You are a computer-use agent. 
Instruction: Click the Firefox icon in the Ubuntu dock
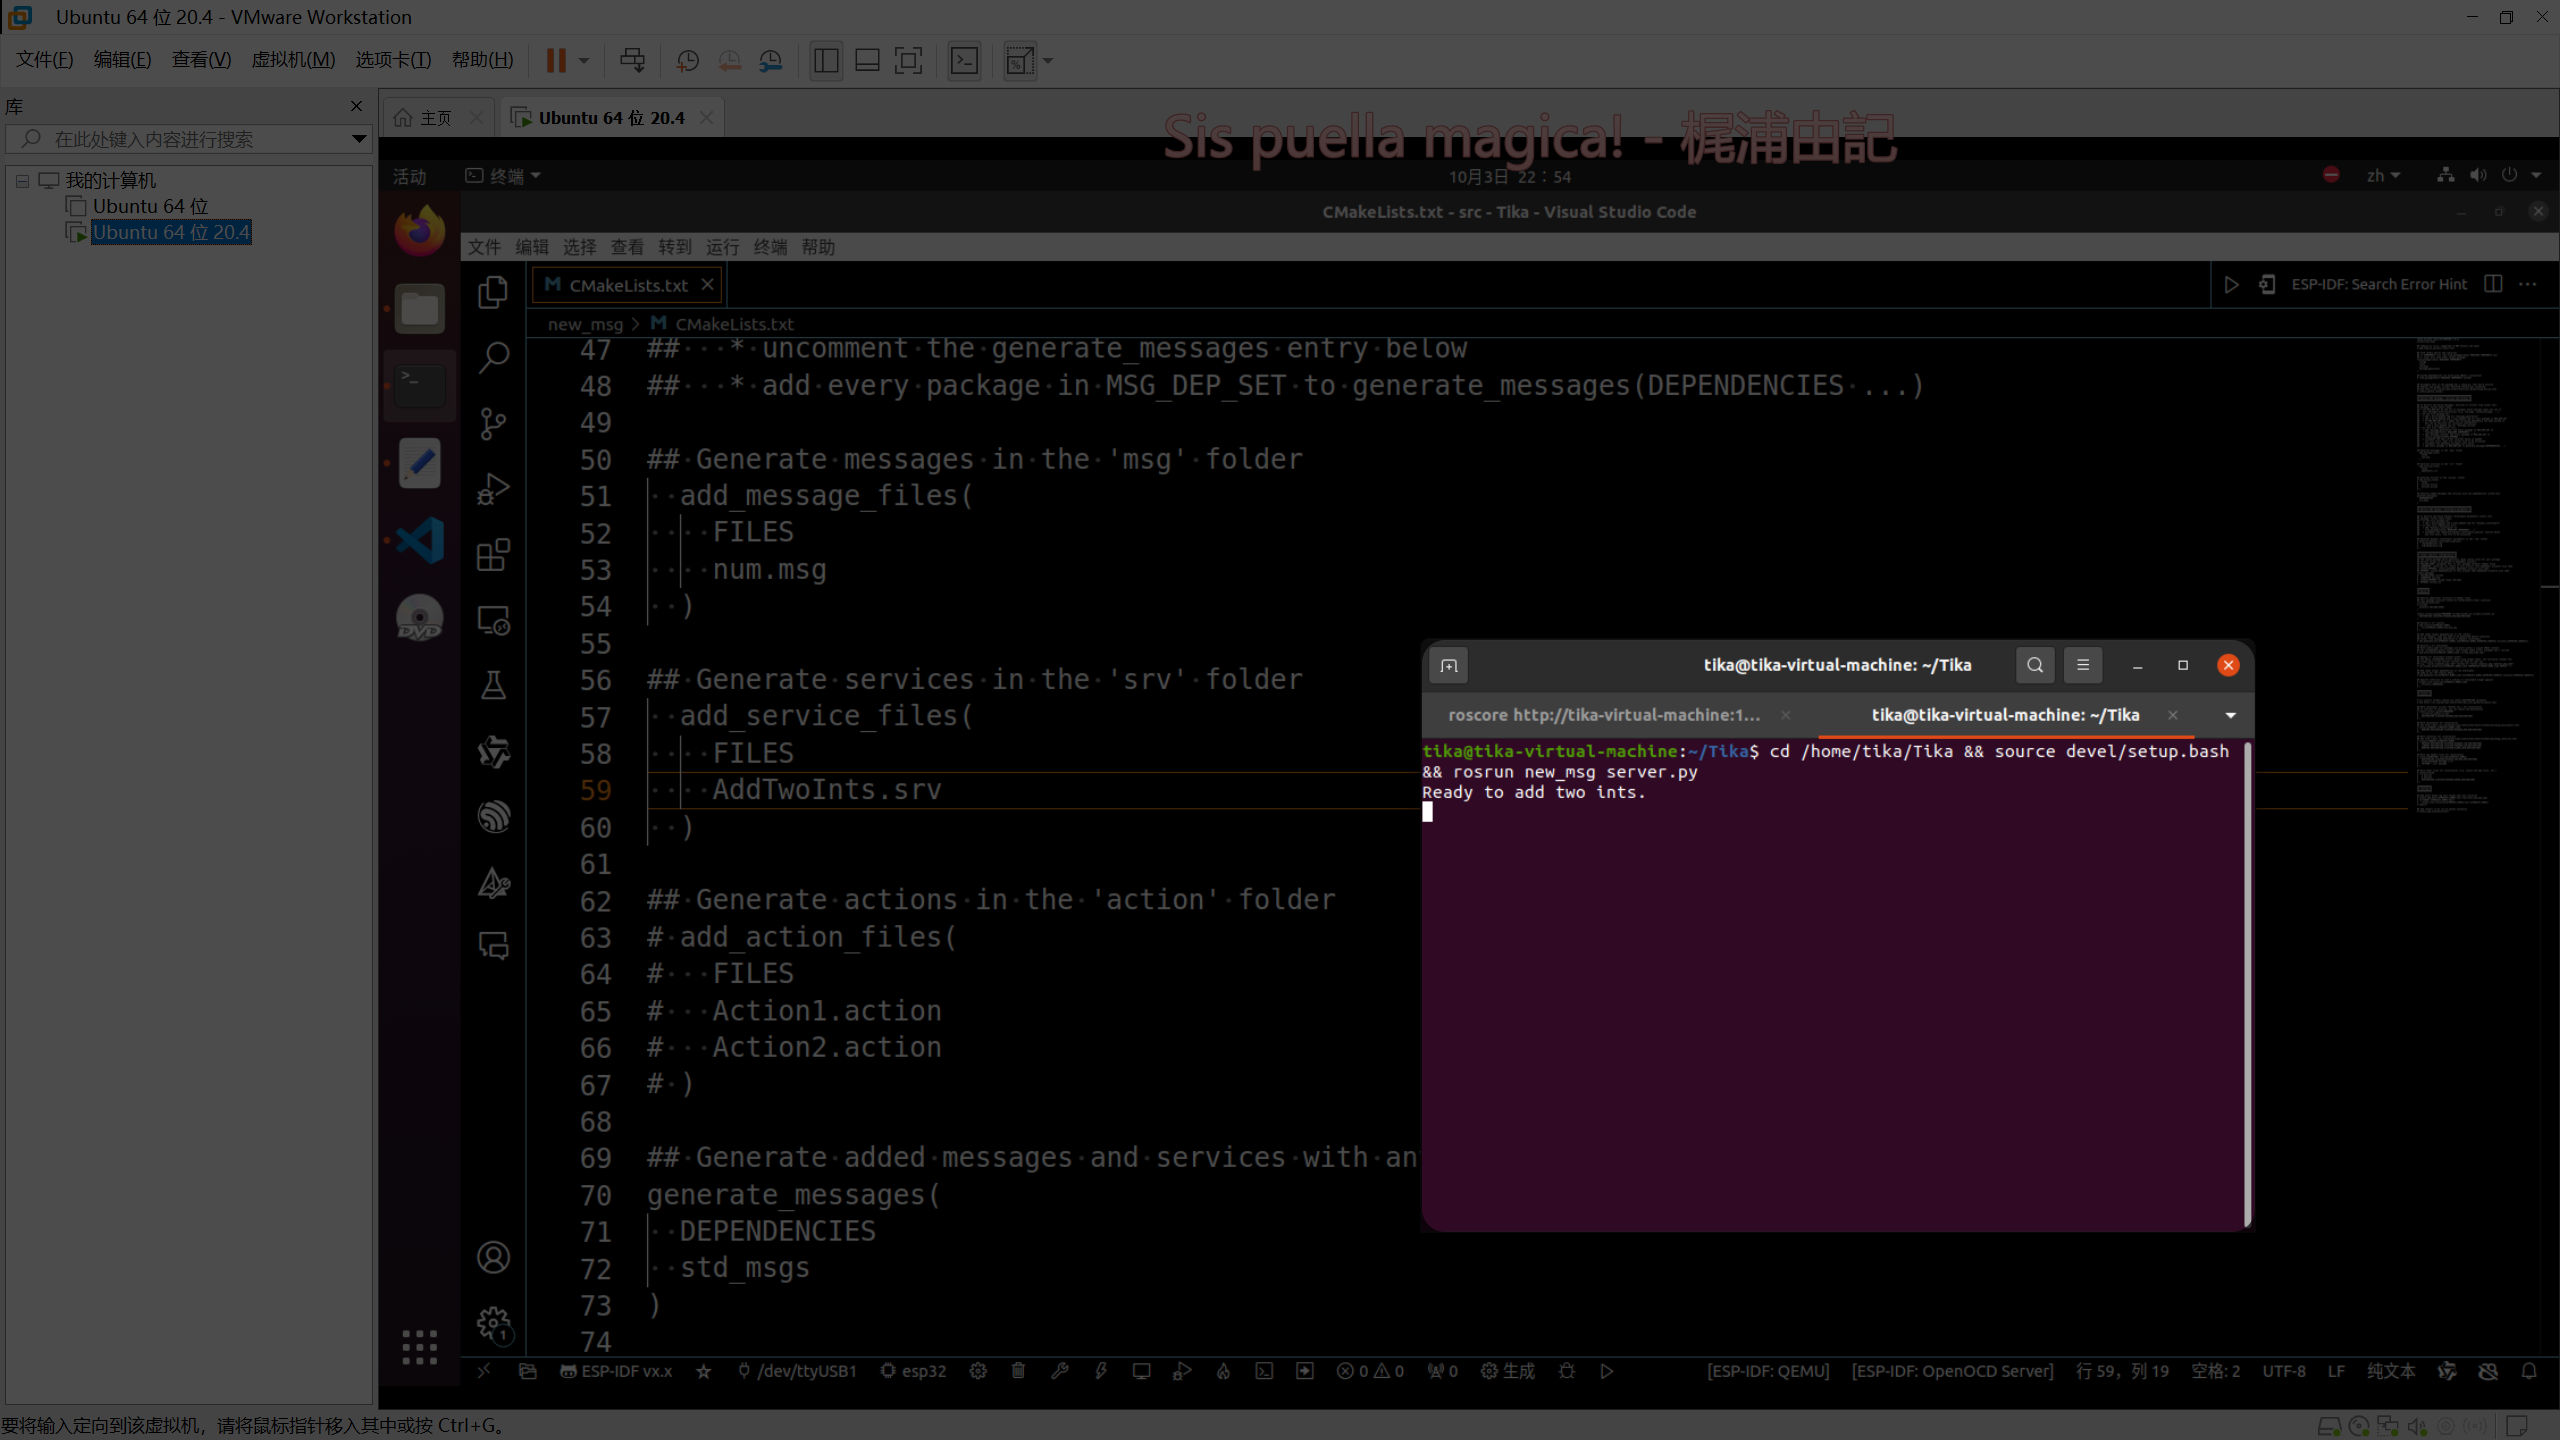[419, 231]
